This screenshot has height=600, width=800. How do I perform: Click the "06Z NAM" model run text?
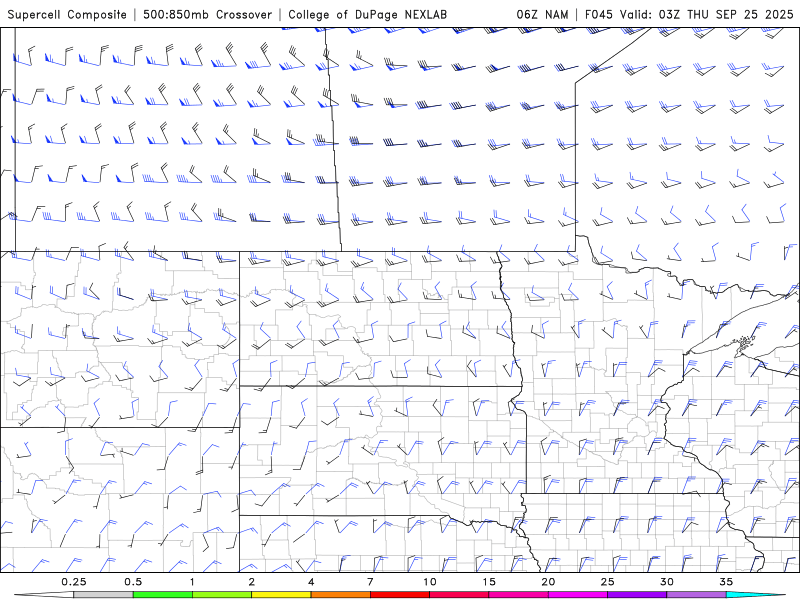click(x=542, y=14)
